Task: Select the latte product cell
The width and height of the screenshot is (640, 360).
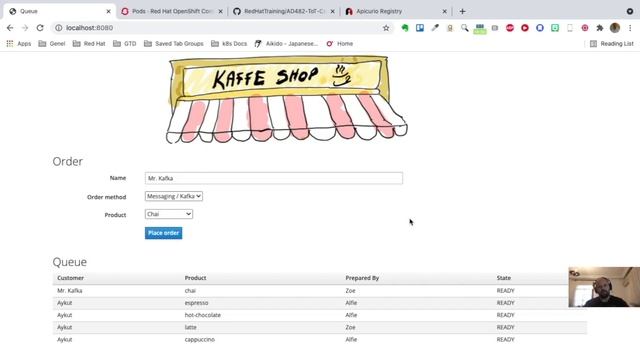Action: pyautogui.click(x=190, y=327)
